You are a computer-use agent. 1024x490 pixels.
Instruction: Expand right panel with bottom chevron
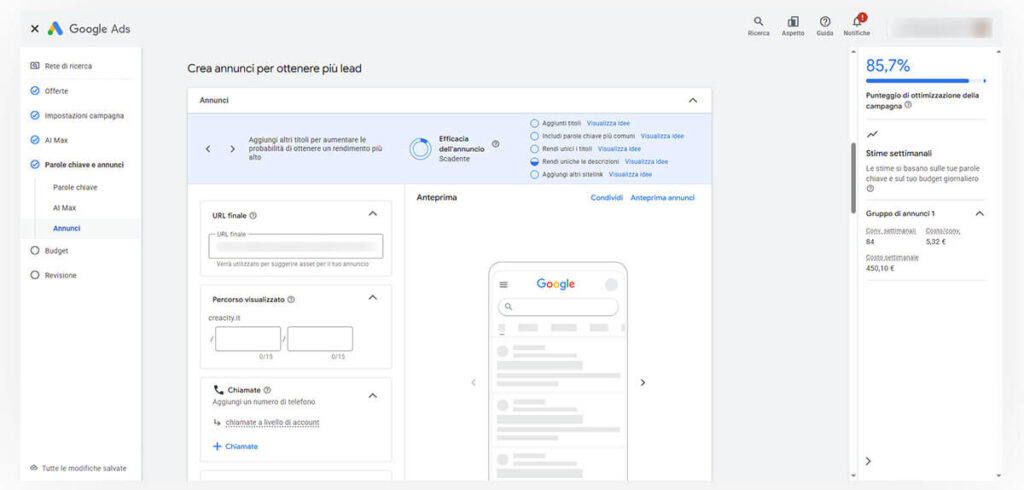[x=868, y=461]
